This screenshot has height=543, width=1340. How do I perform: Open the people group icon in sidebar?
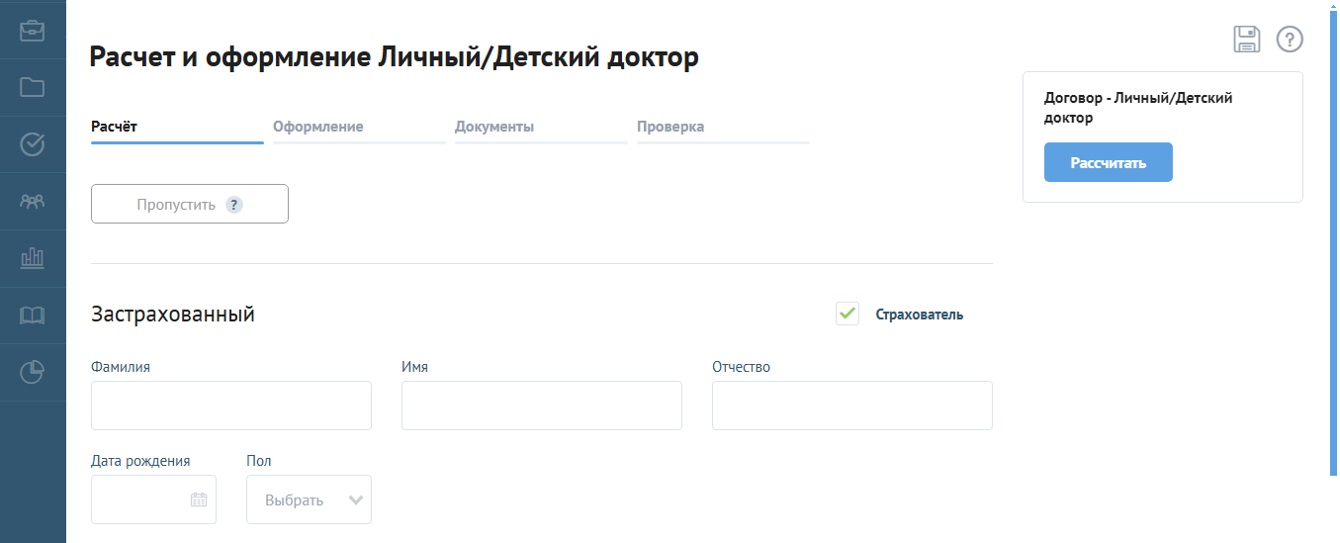[x=32, y=202]
